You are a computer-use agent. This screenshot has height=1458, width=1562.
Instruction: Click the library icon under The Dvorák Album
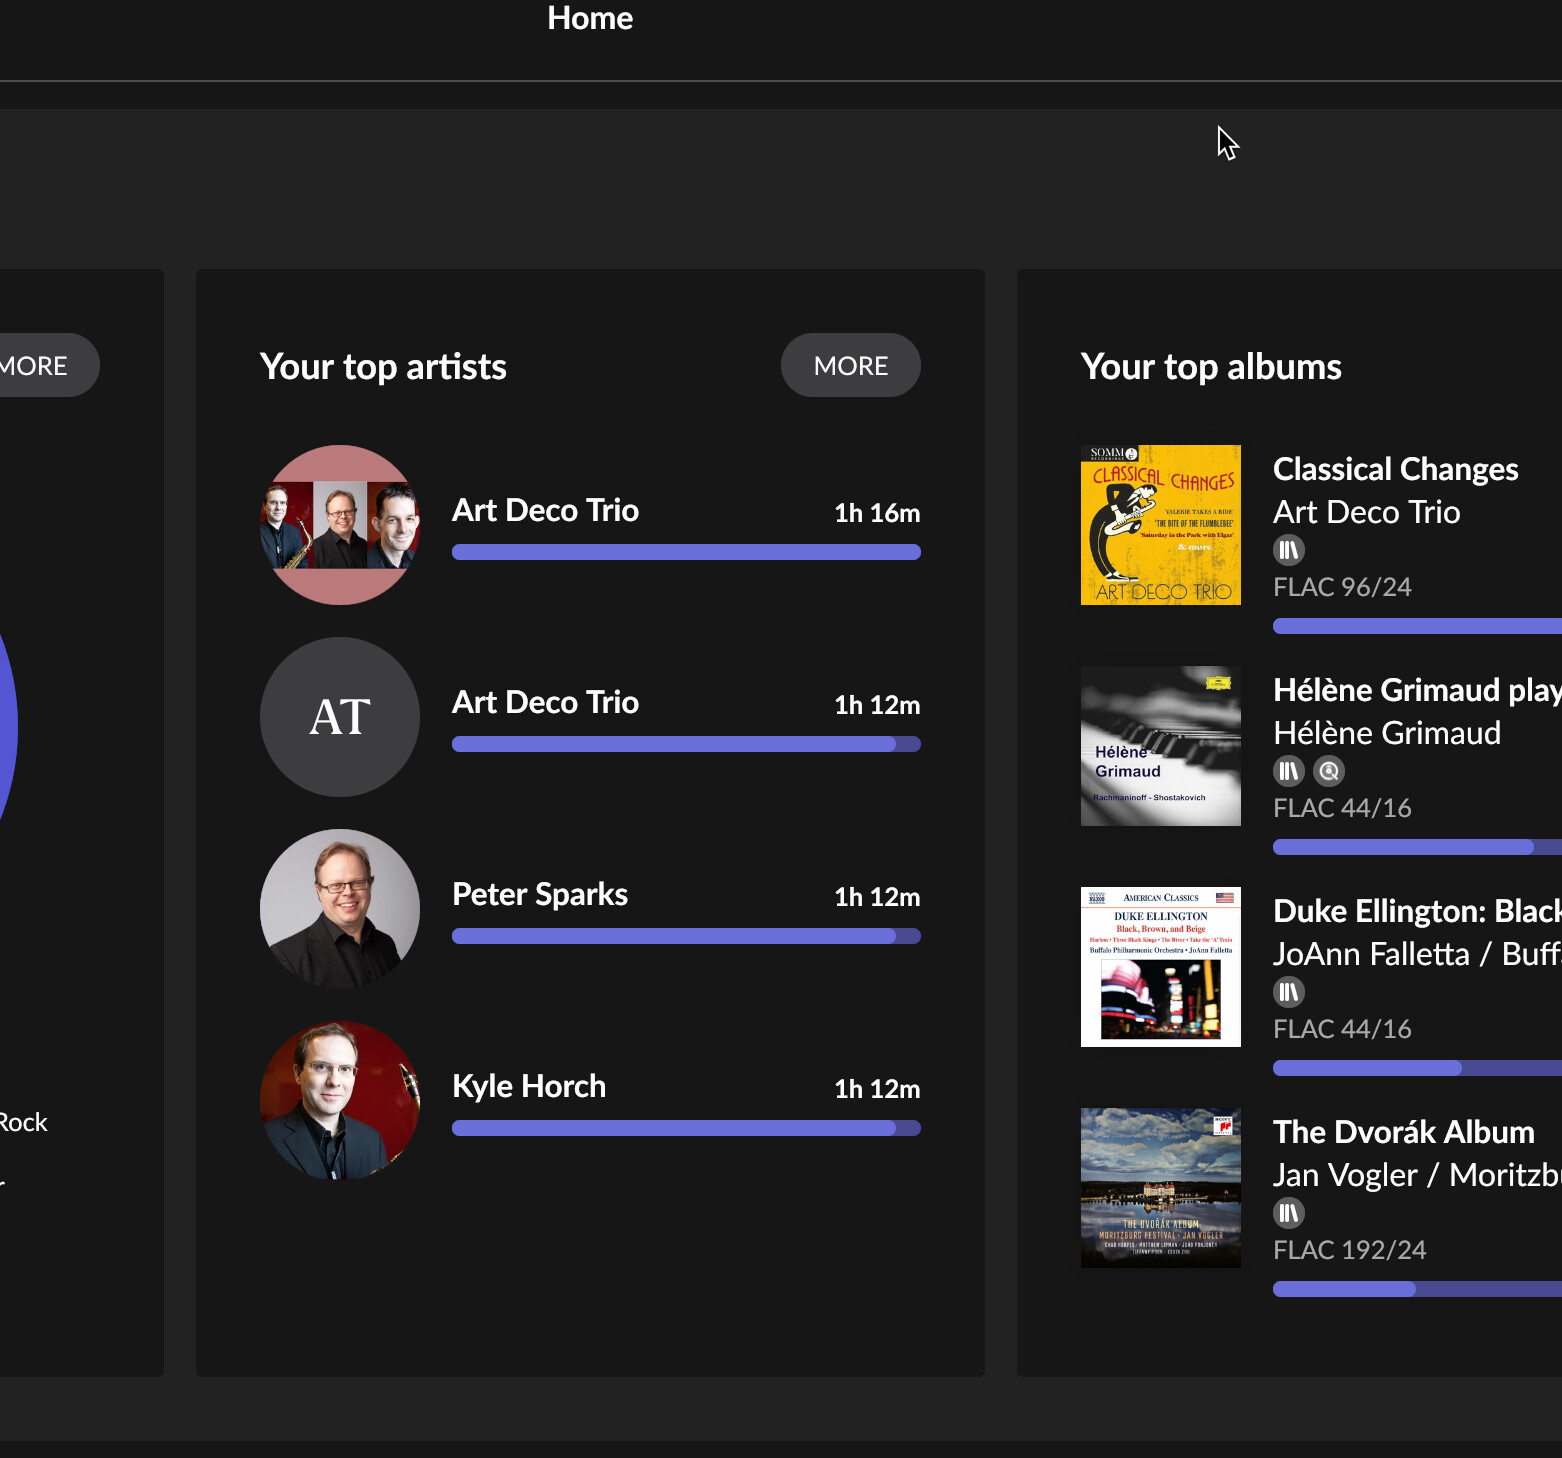(x=1288, y=1213)
